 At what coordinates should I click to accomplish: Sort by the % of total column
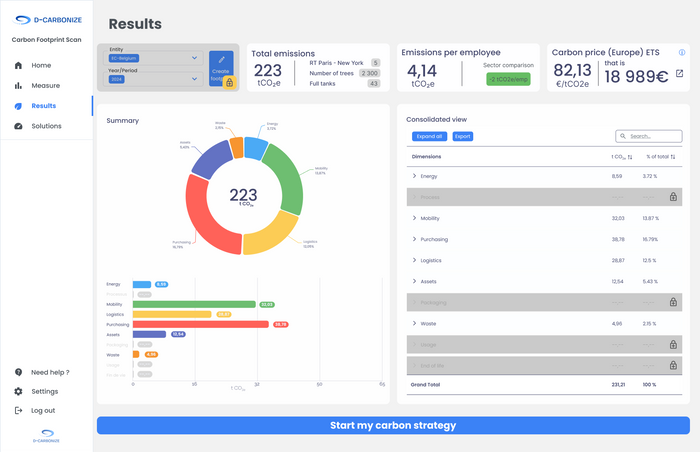pyautogui.click(x=661, y=157)
